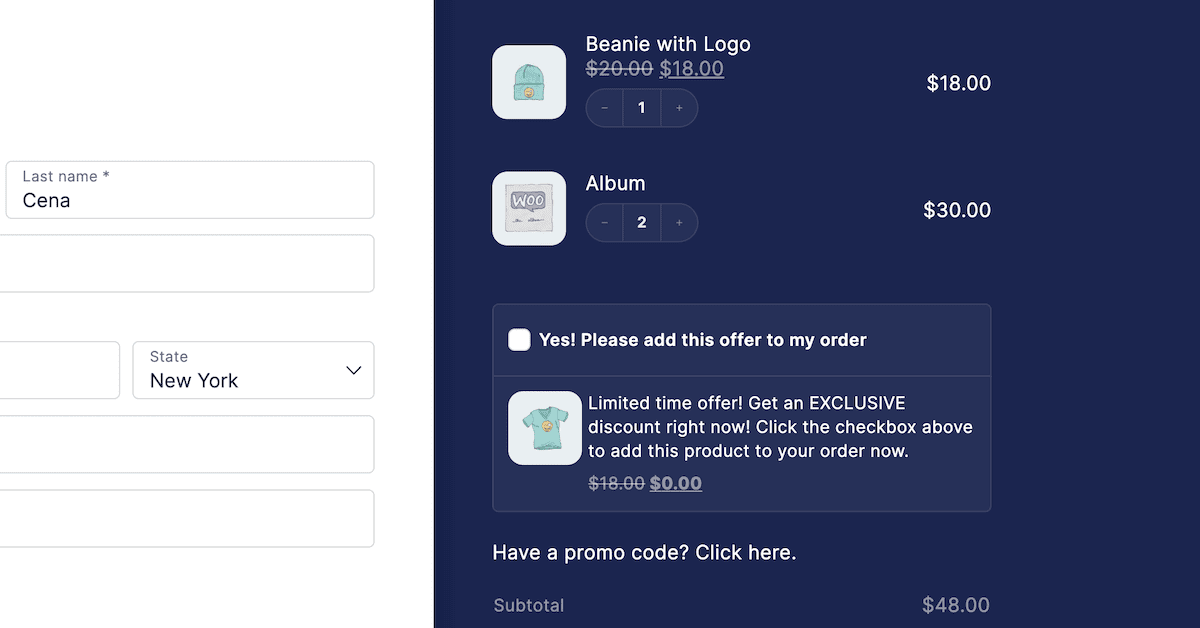Click the Album product title
1200x628 pixels.
[x=615, y=183]
